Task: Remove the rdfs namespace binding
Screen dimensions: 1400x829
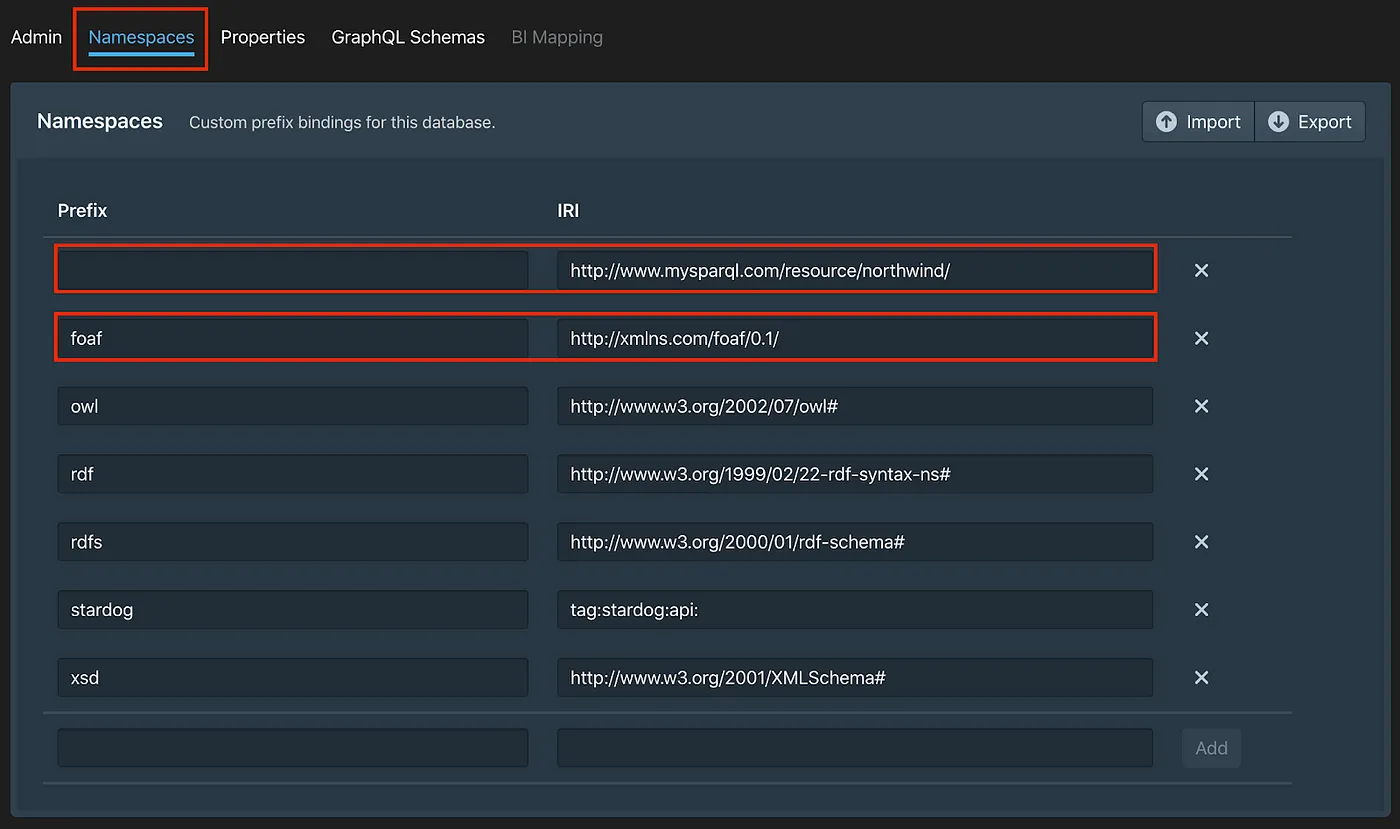Action: point(1202,542)
